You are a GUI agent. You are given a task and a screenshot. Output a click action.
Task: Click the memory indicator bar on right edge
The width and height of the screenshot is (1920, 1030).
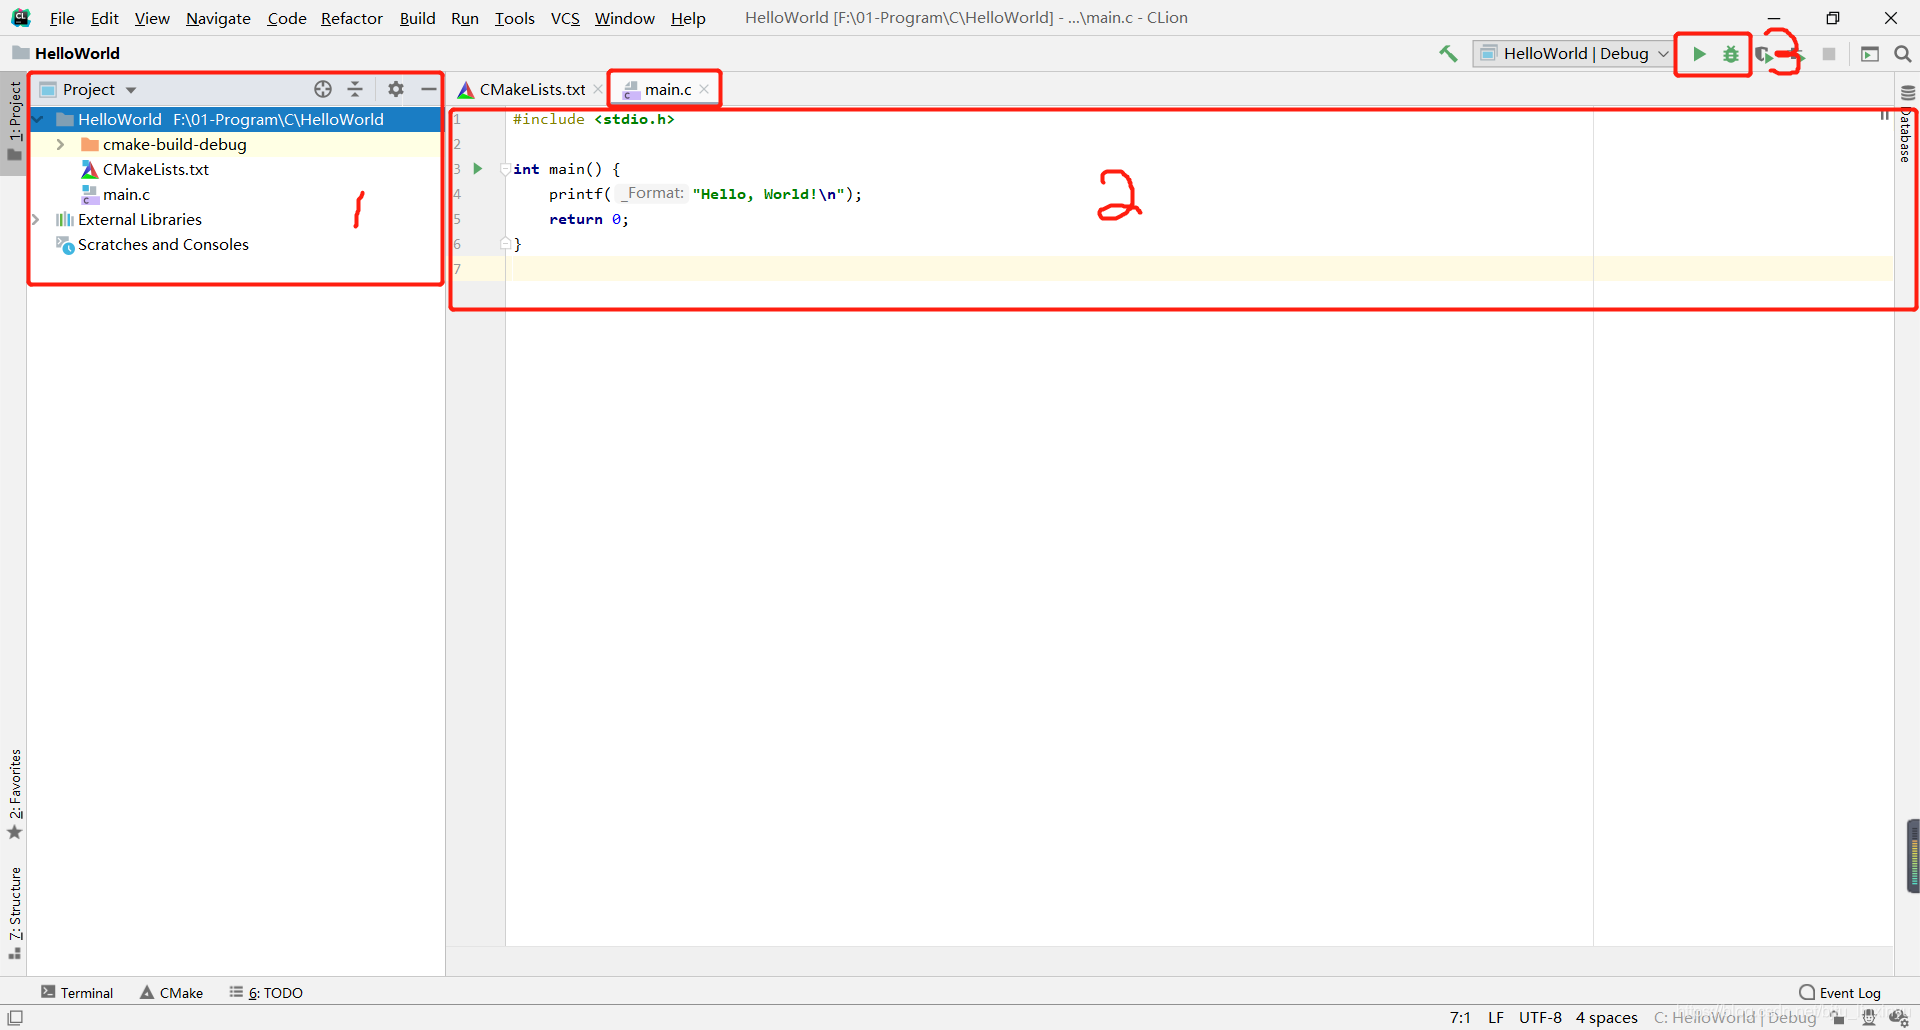click(1913, 856)
